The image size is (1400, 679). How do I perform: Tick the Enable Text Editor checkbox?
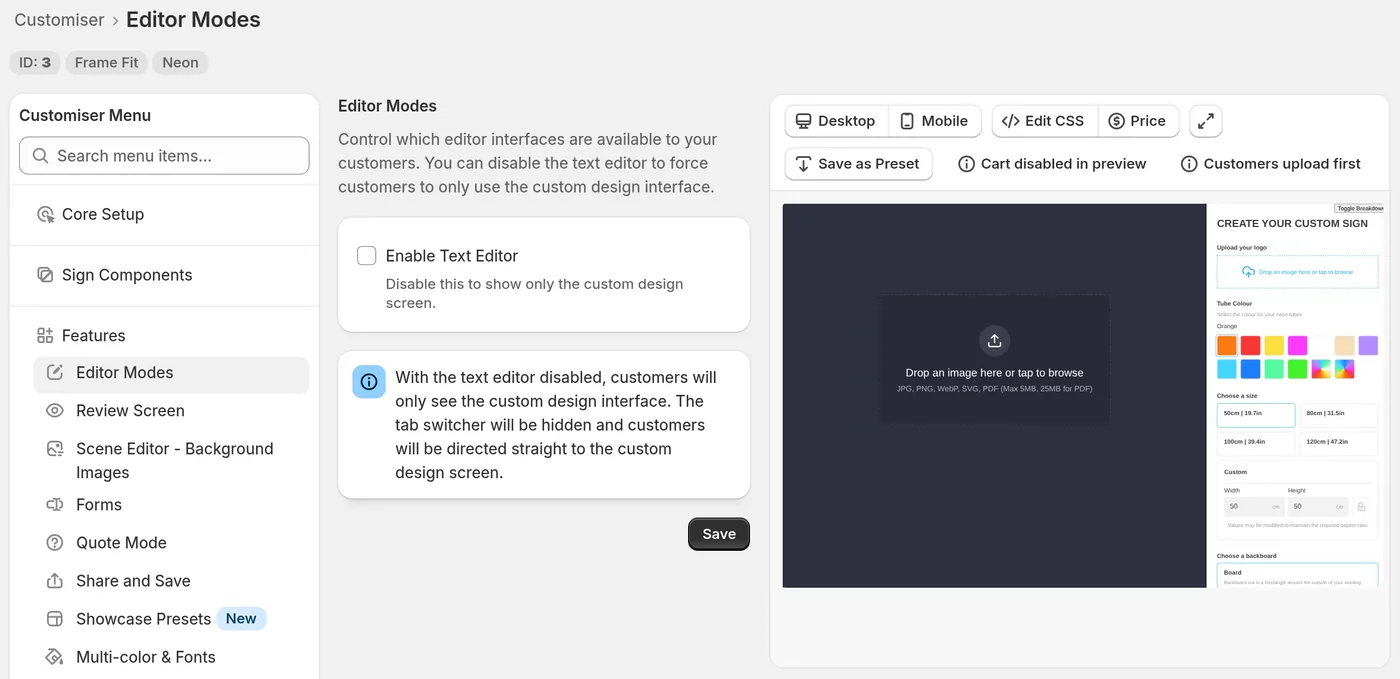coord(367,256)
